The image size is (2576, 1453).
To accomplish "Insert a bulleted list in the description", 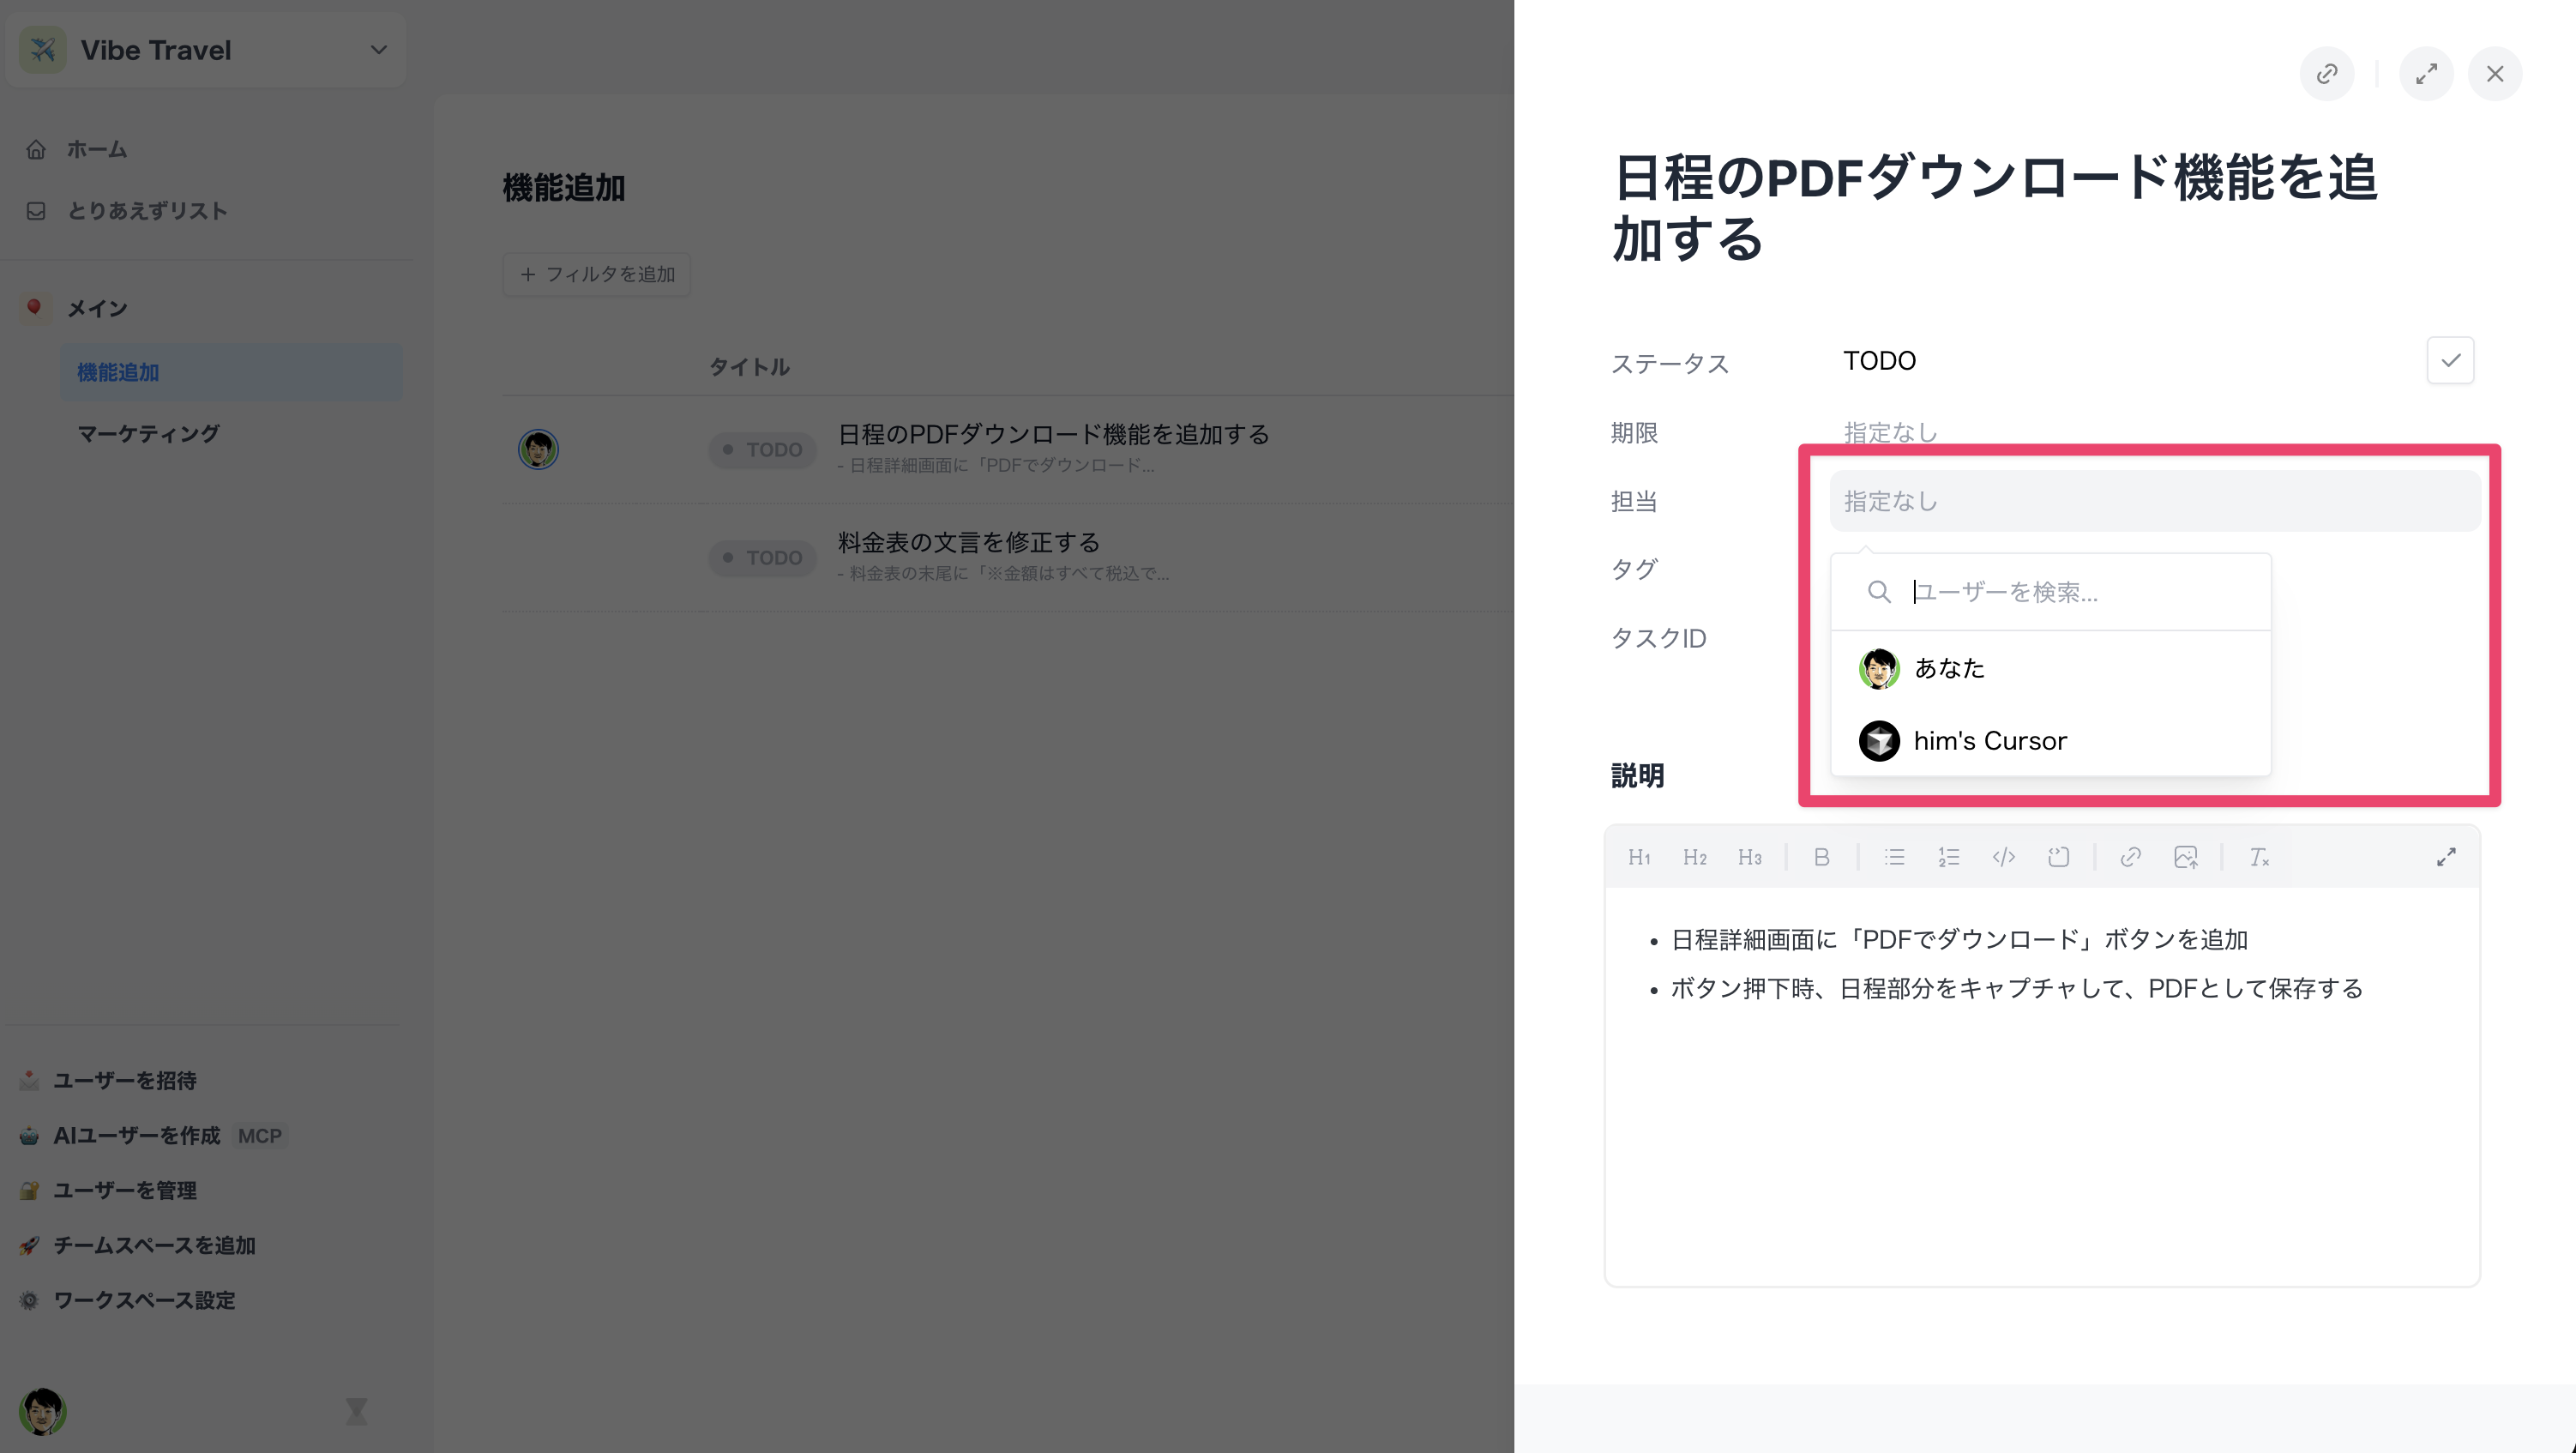I will (1894, 857).
